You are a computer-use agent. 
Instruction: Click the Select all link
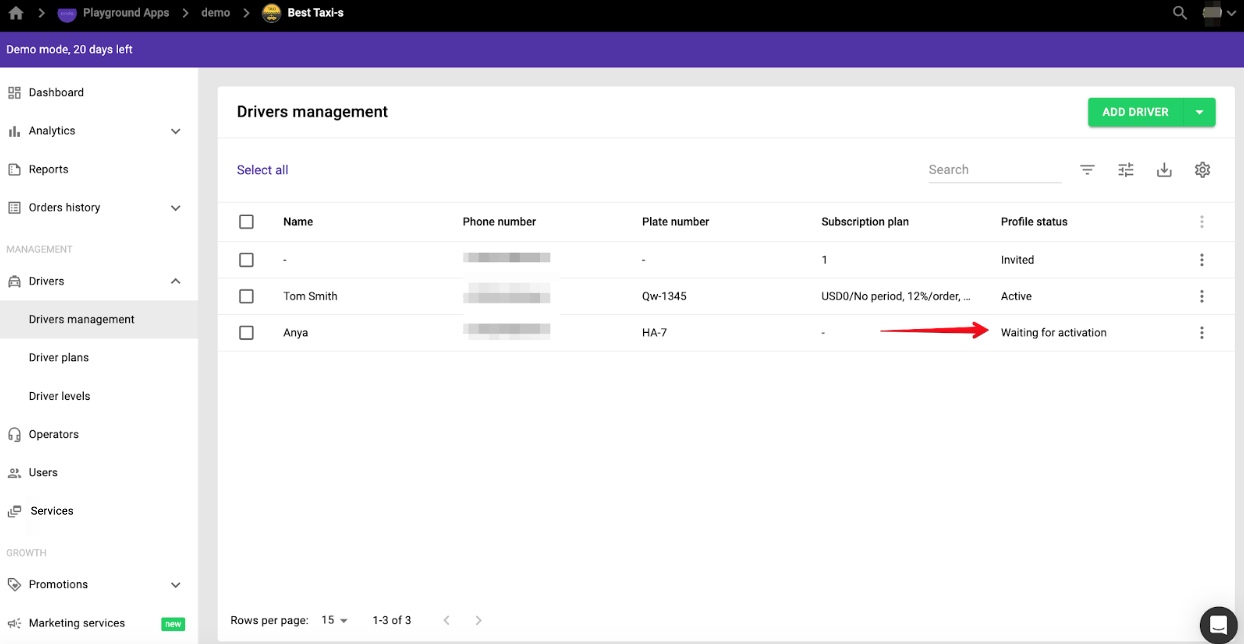262,170
